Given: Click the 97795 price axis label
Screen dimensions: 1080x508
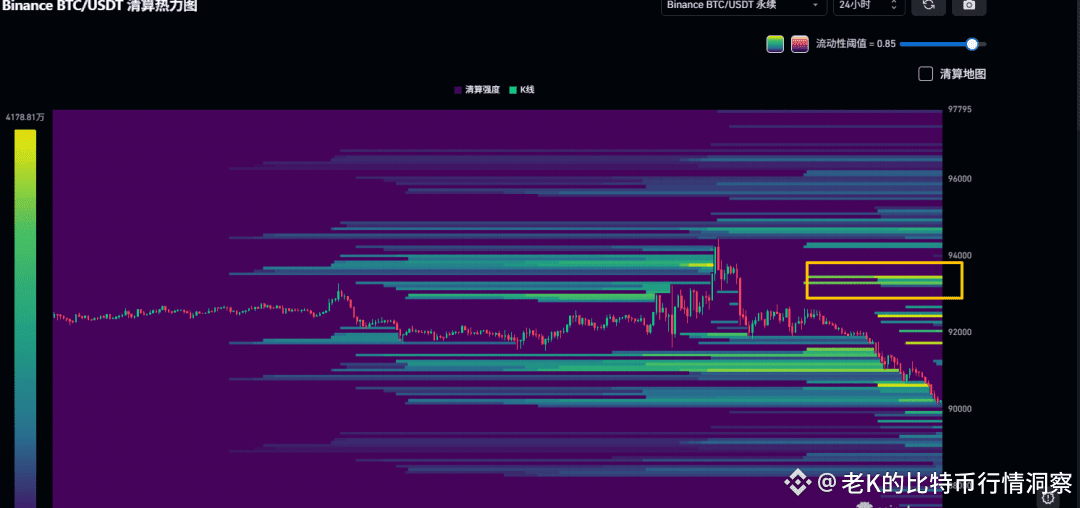Looking at the screenshot, I should point(959,109).
